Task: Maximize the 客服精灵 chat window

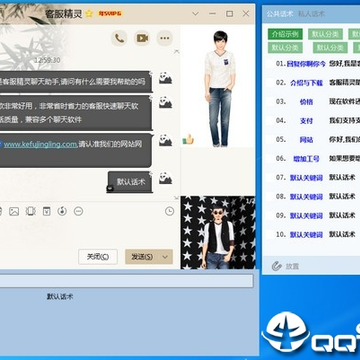Action: 229,14
